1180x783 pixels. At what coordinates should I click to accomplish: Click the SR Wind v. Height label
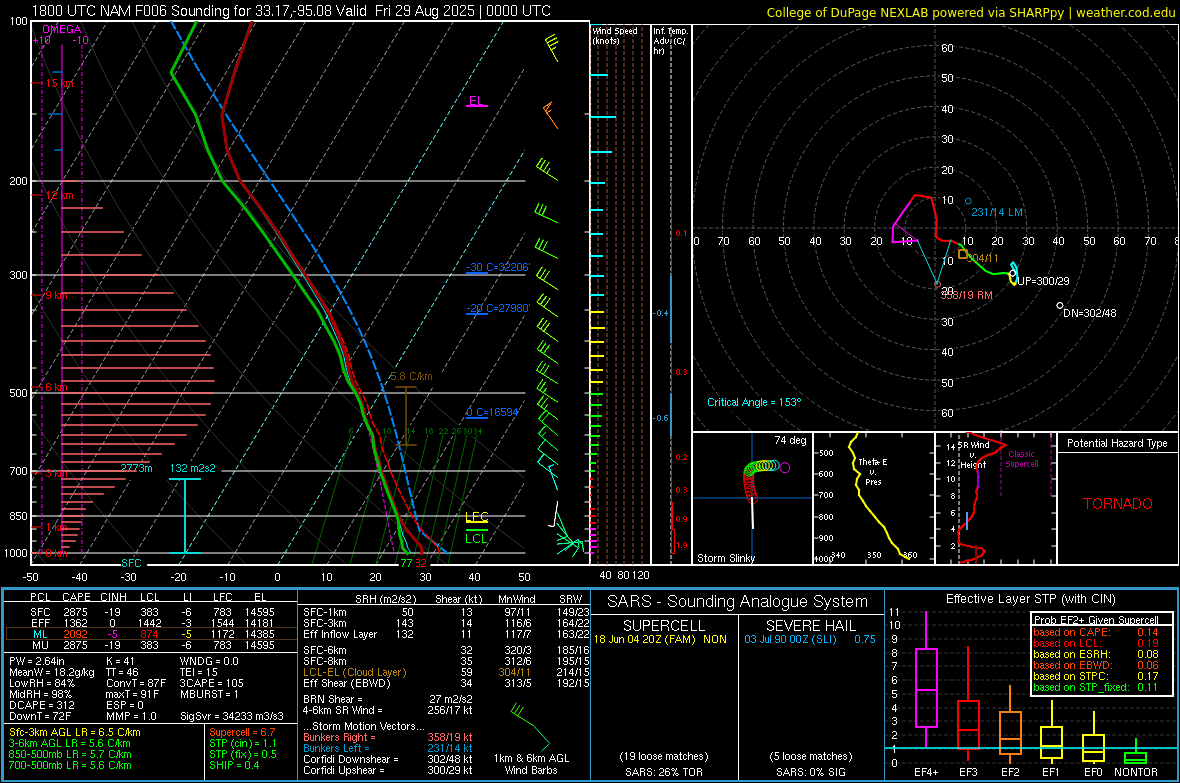(x=974, y=455)
